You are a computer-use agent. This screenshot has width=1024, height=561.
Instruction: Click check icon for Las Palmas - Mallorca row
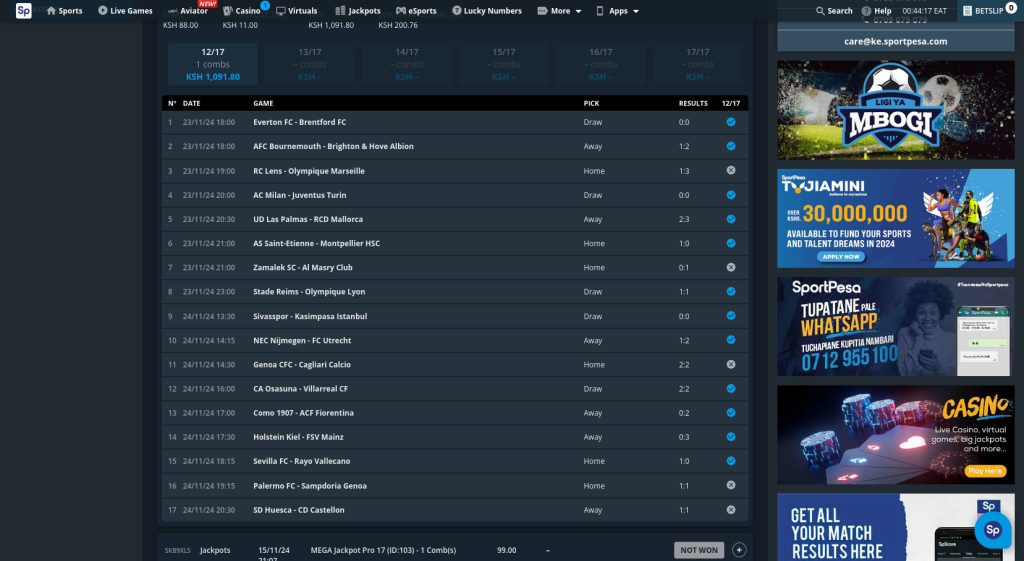731,219
